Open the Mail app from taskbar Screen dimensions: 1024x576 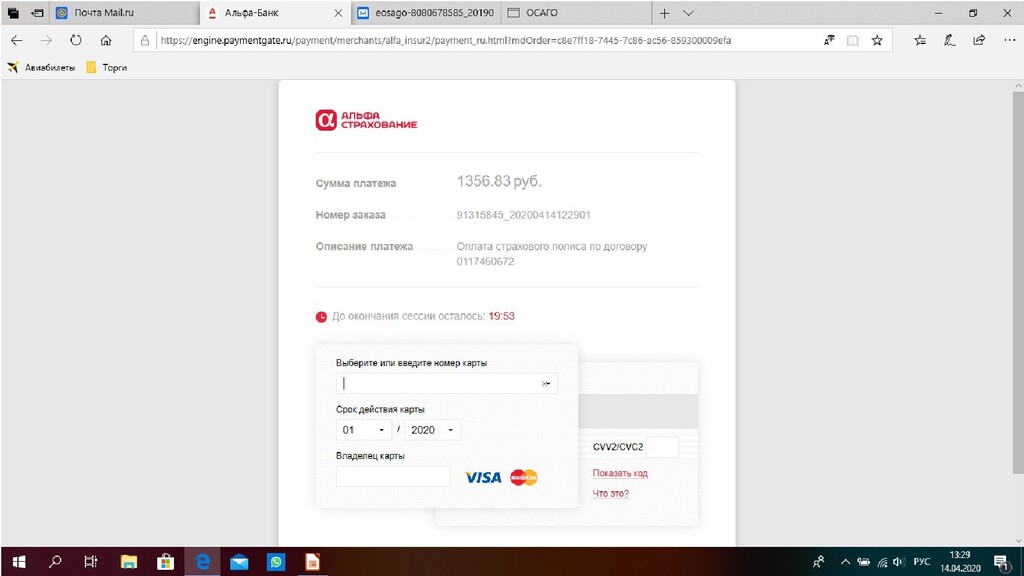pos(239,562)
